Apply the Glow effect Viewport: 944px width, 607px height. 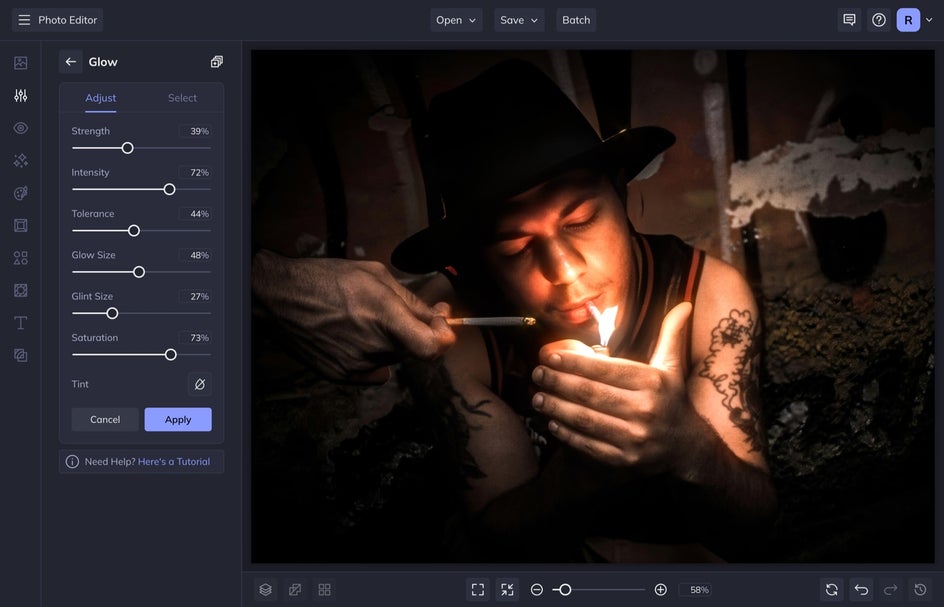[178, 419]
